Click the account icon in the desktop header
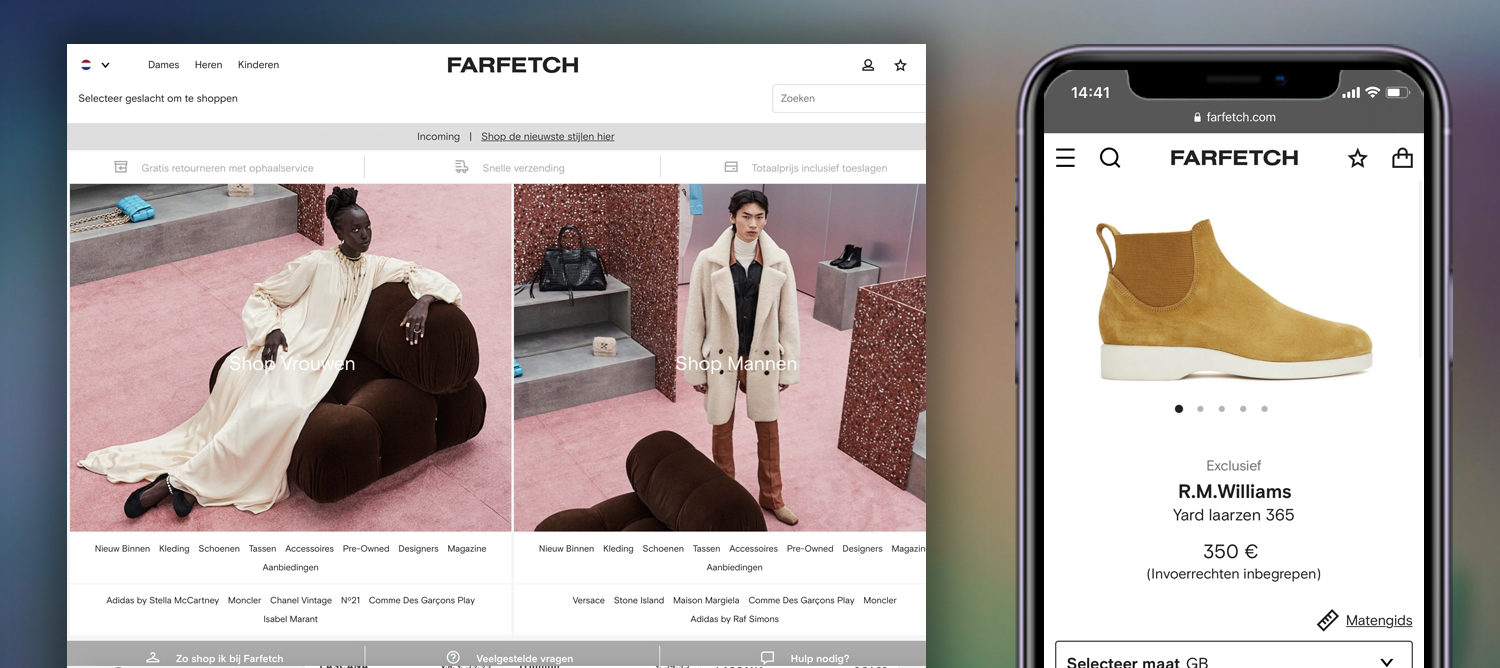Viewport: 1500px width, 668px height. 867,64
